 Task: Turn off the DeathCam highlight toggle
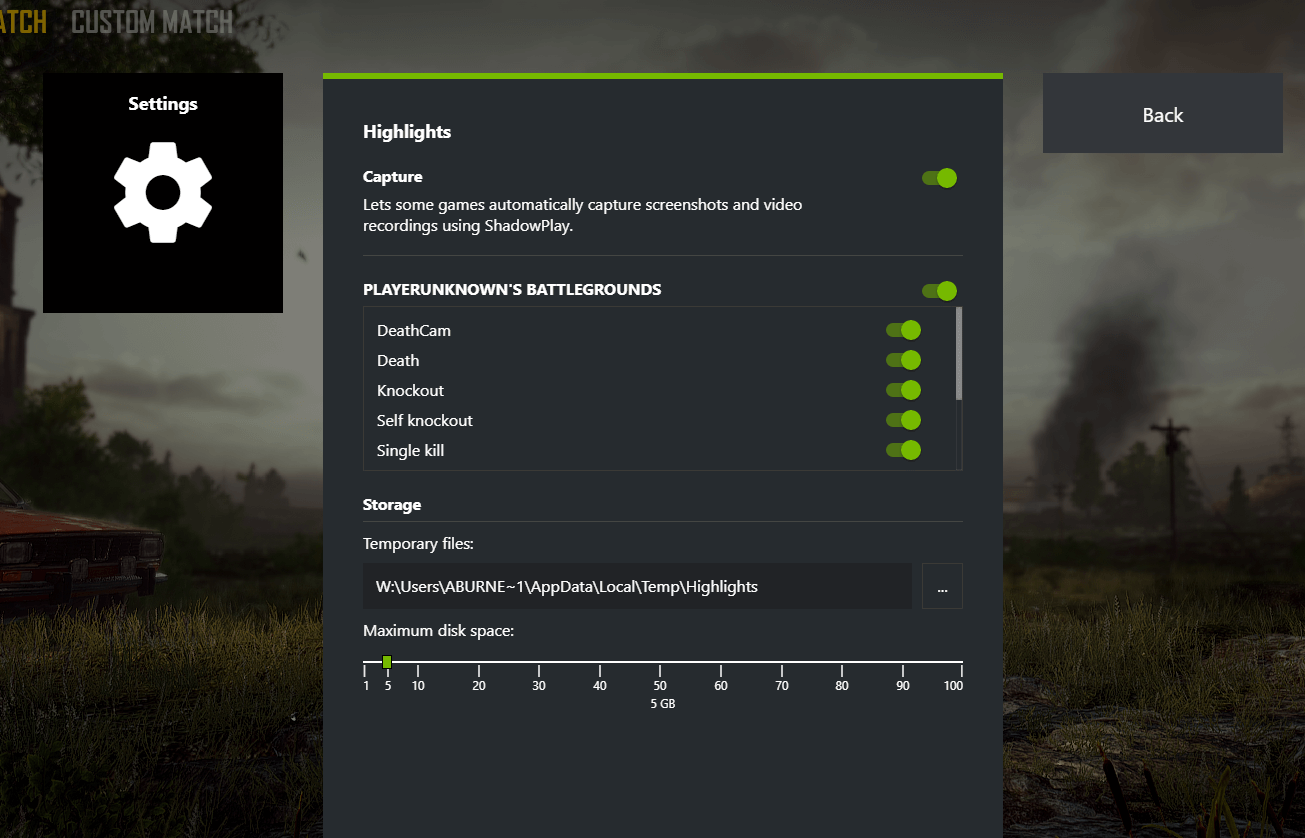(x=903, y=330)
